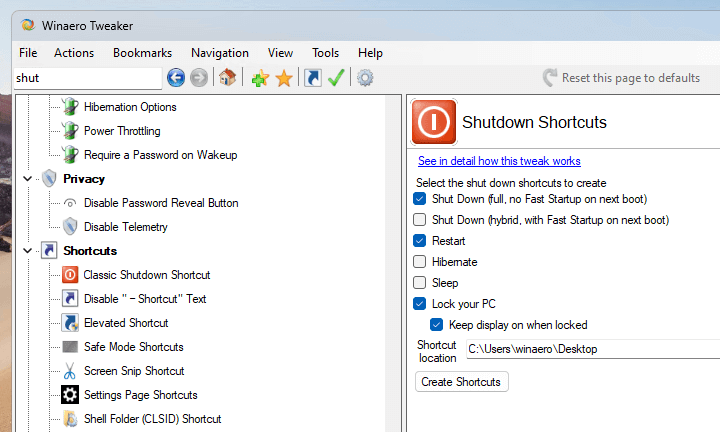Screen dimensions: 720x432
Task: Click the Shortcut location path field
Action: pyautogui.click(x=592, y=349)
